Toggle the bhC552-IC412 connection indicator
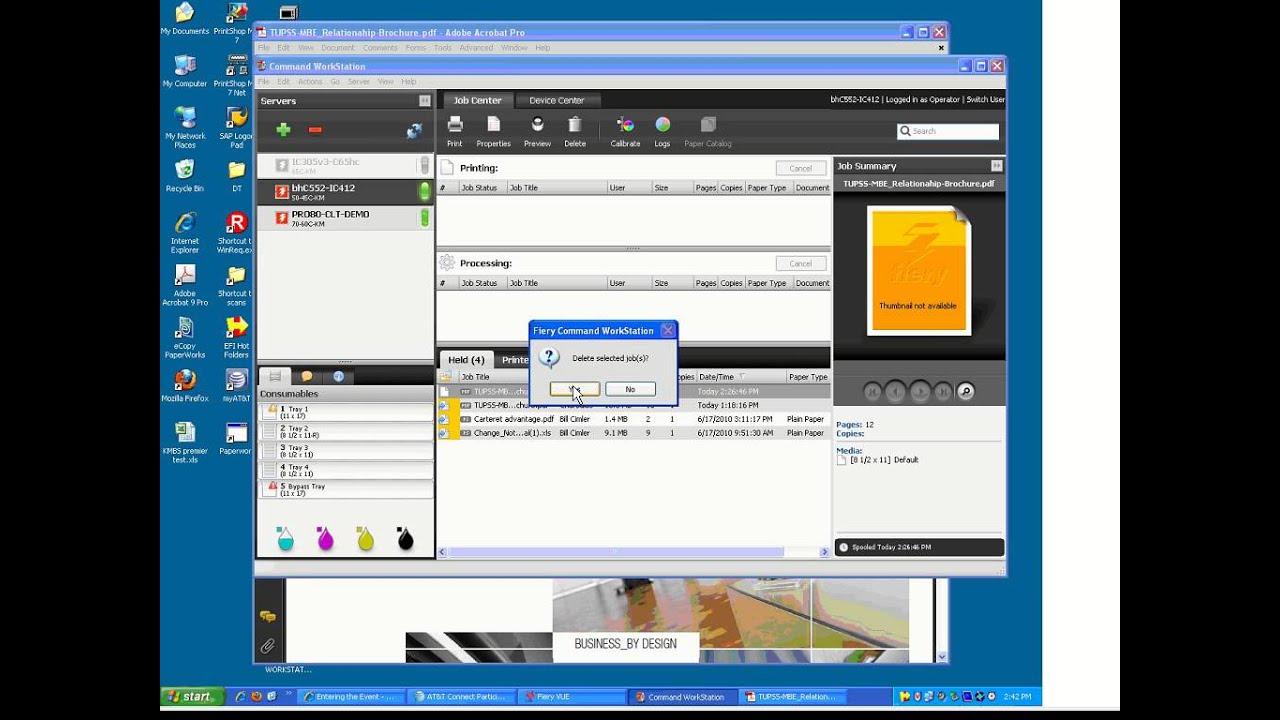 pos(425,191)
